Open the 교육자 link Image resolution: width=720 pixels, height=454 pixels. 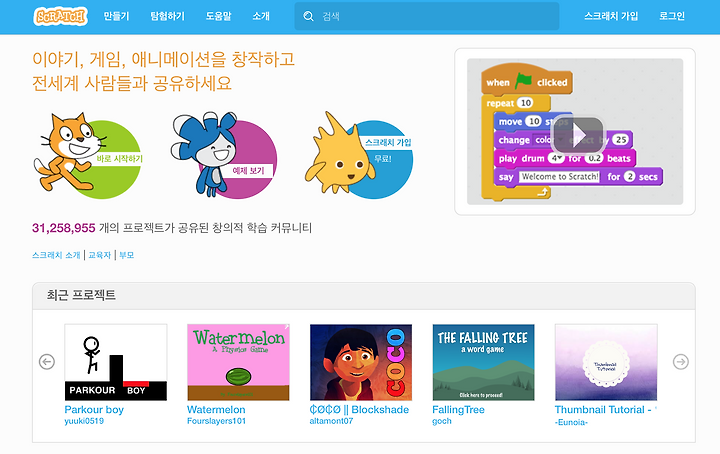[100, 255]
